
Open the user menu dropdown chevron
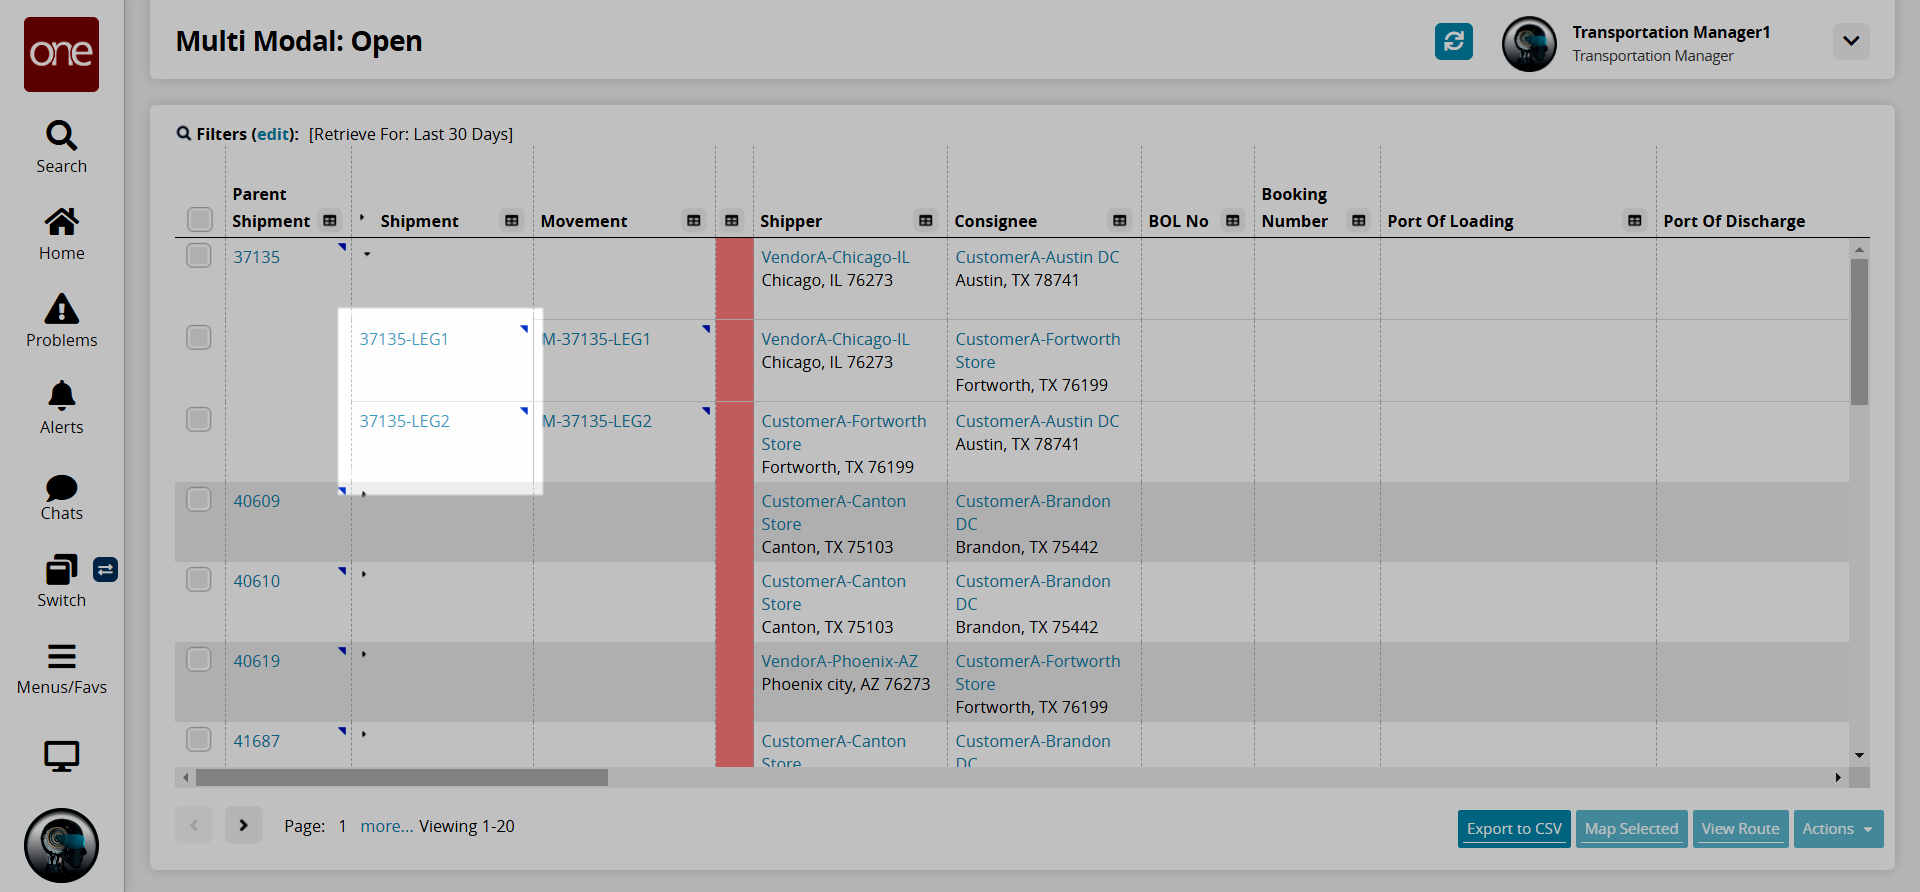(x=1851, y=41)
